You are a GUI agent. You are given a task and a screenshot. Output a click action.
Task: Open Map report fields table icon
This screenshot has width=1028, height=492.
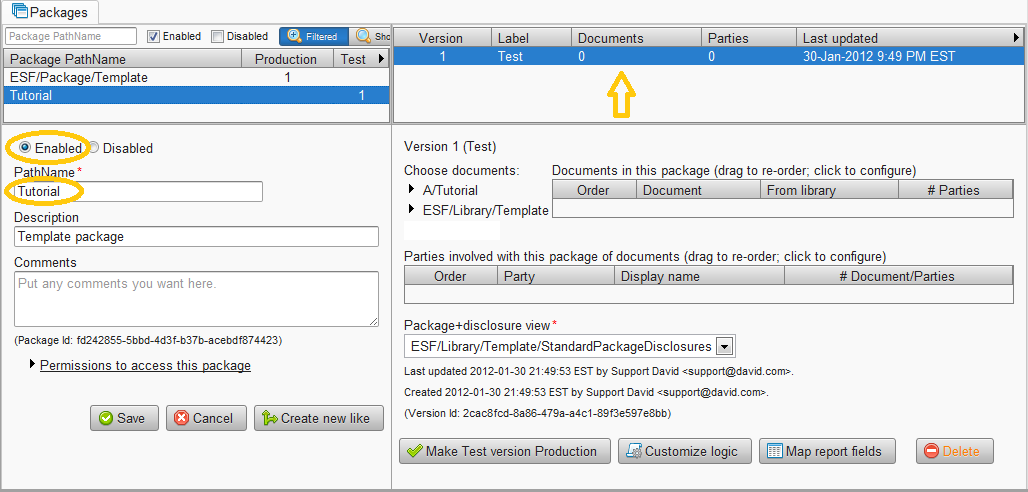click(x=774, y=451)
